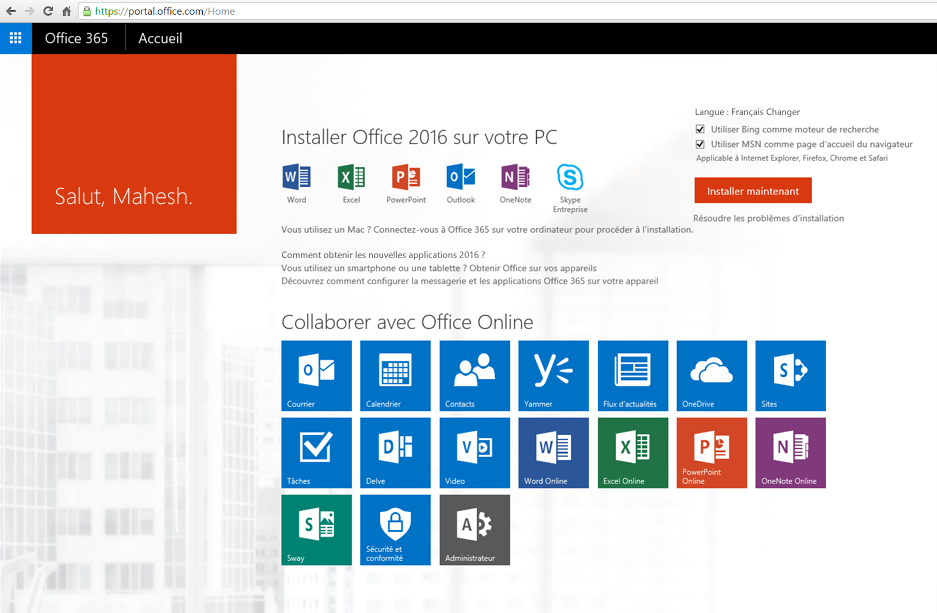This screenshot has height=613, width=937.
Task: Open the Vidéo tile
Action: [474, 453]
